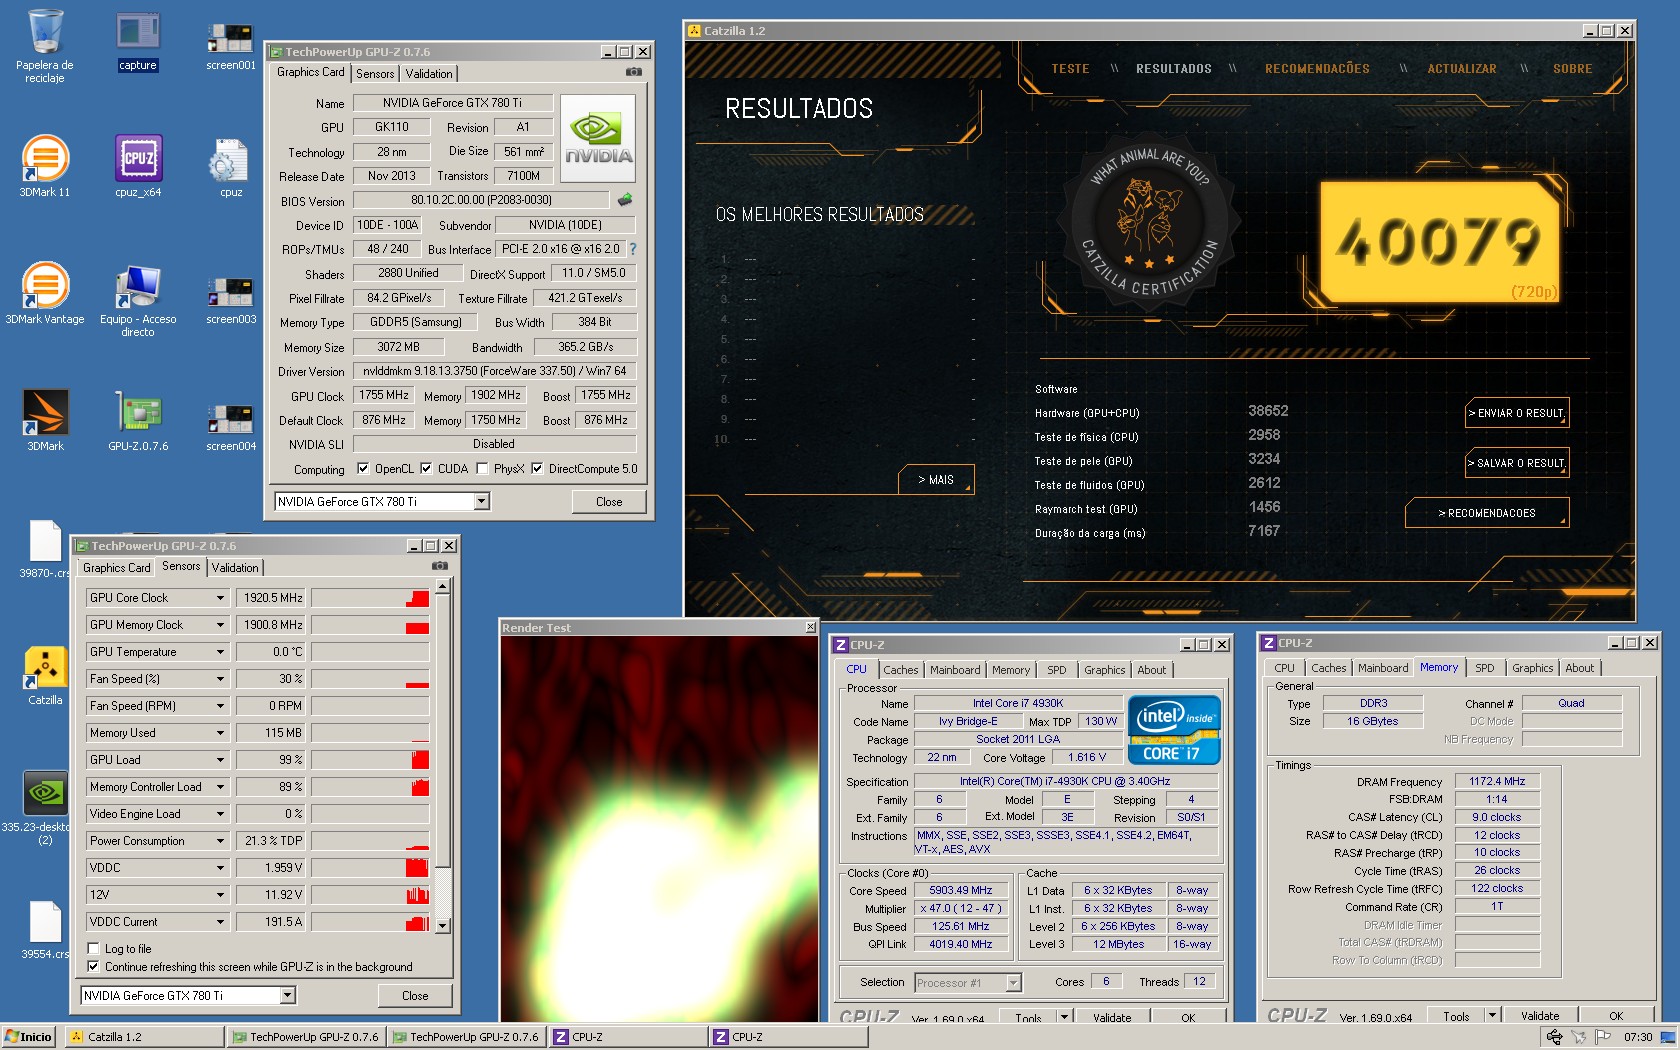Click the 12V sensor graph
This screenshot has width=1680, height=1050.
[x=370, y=895]
